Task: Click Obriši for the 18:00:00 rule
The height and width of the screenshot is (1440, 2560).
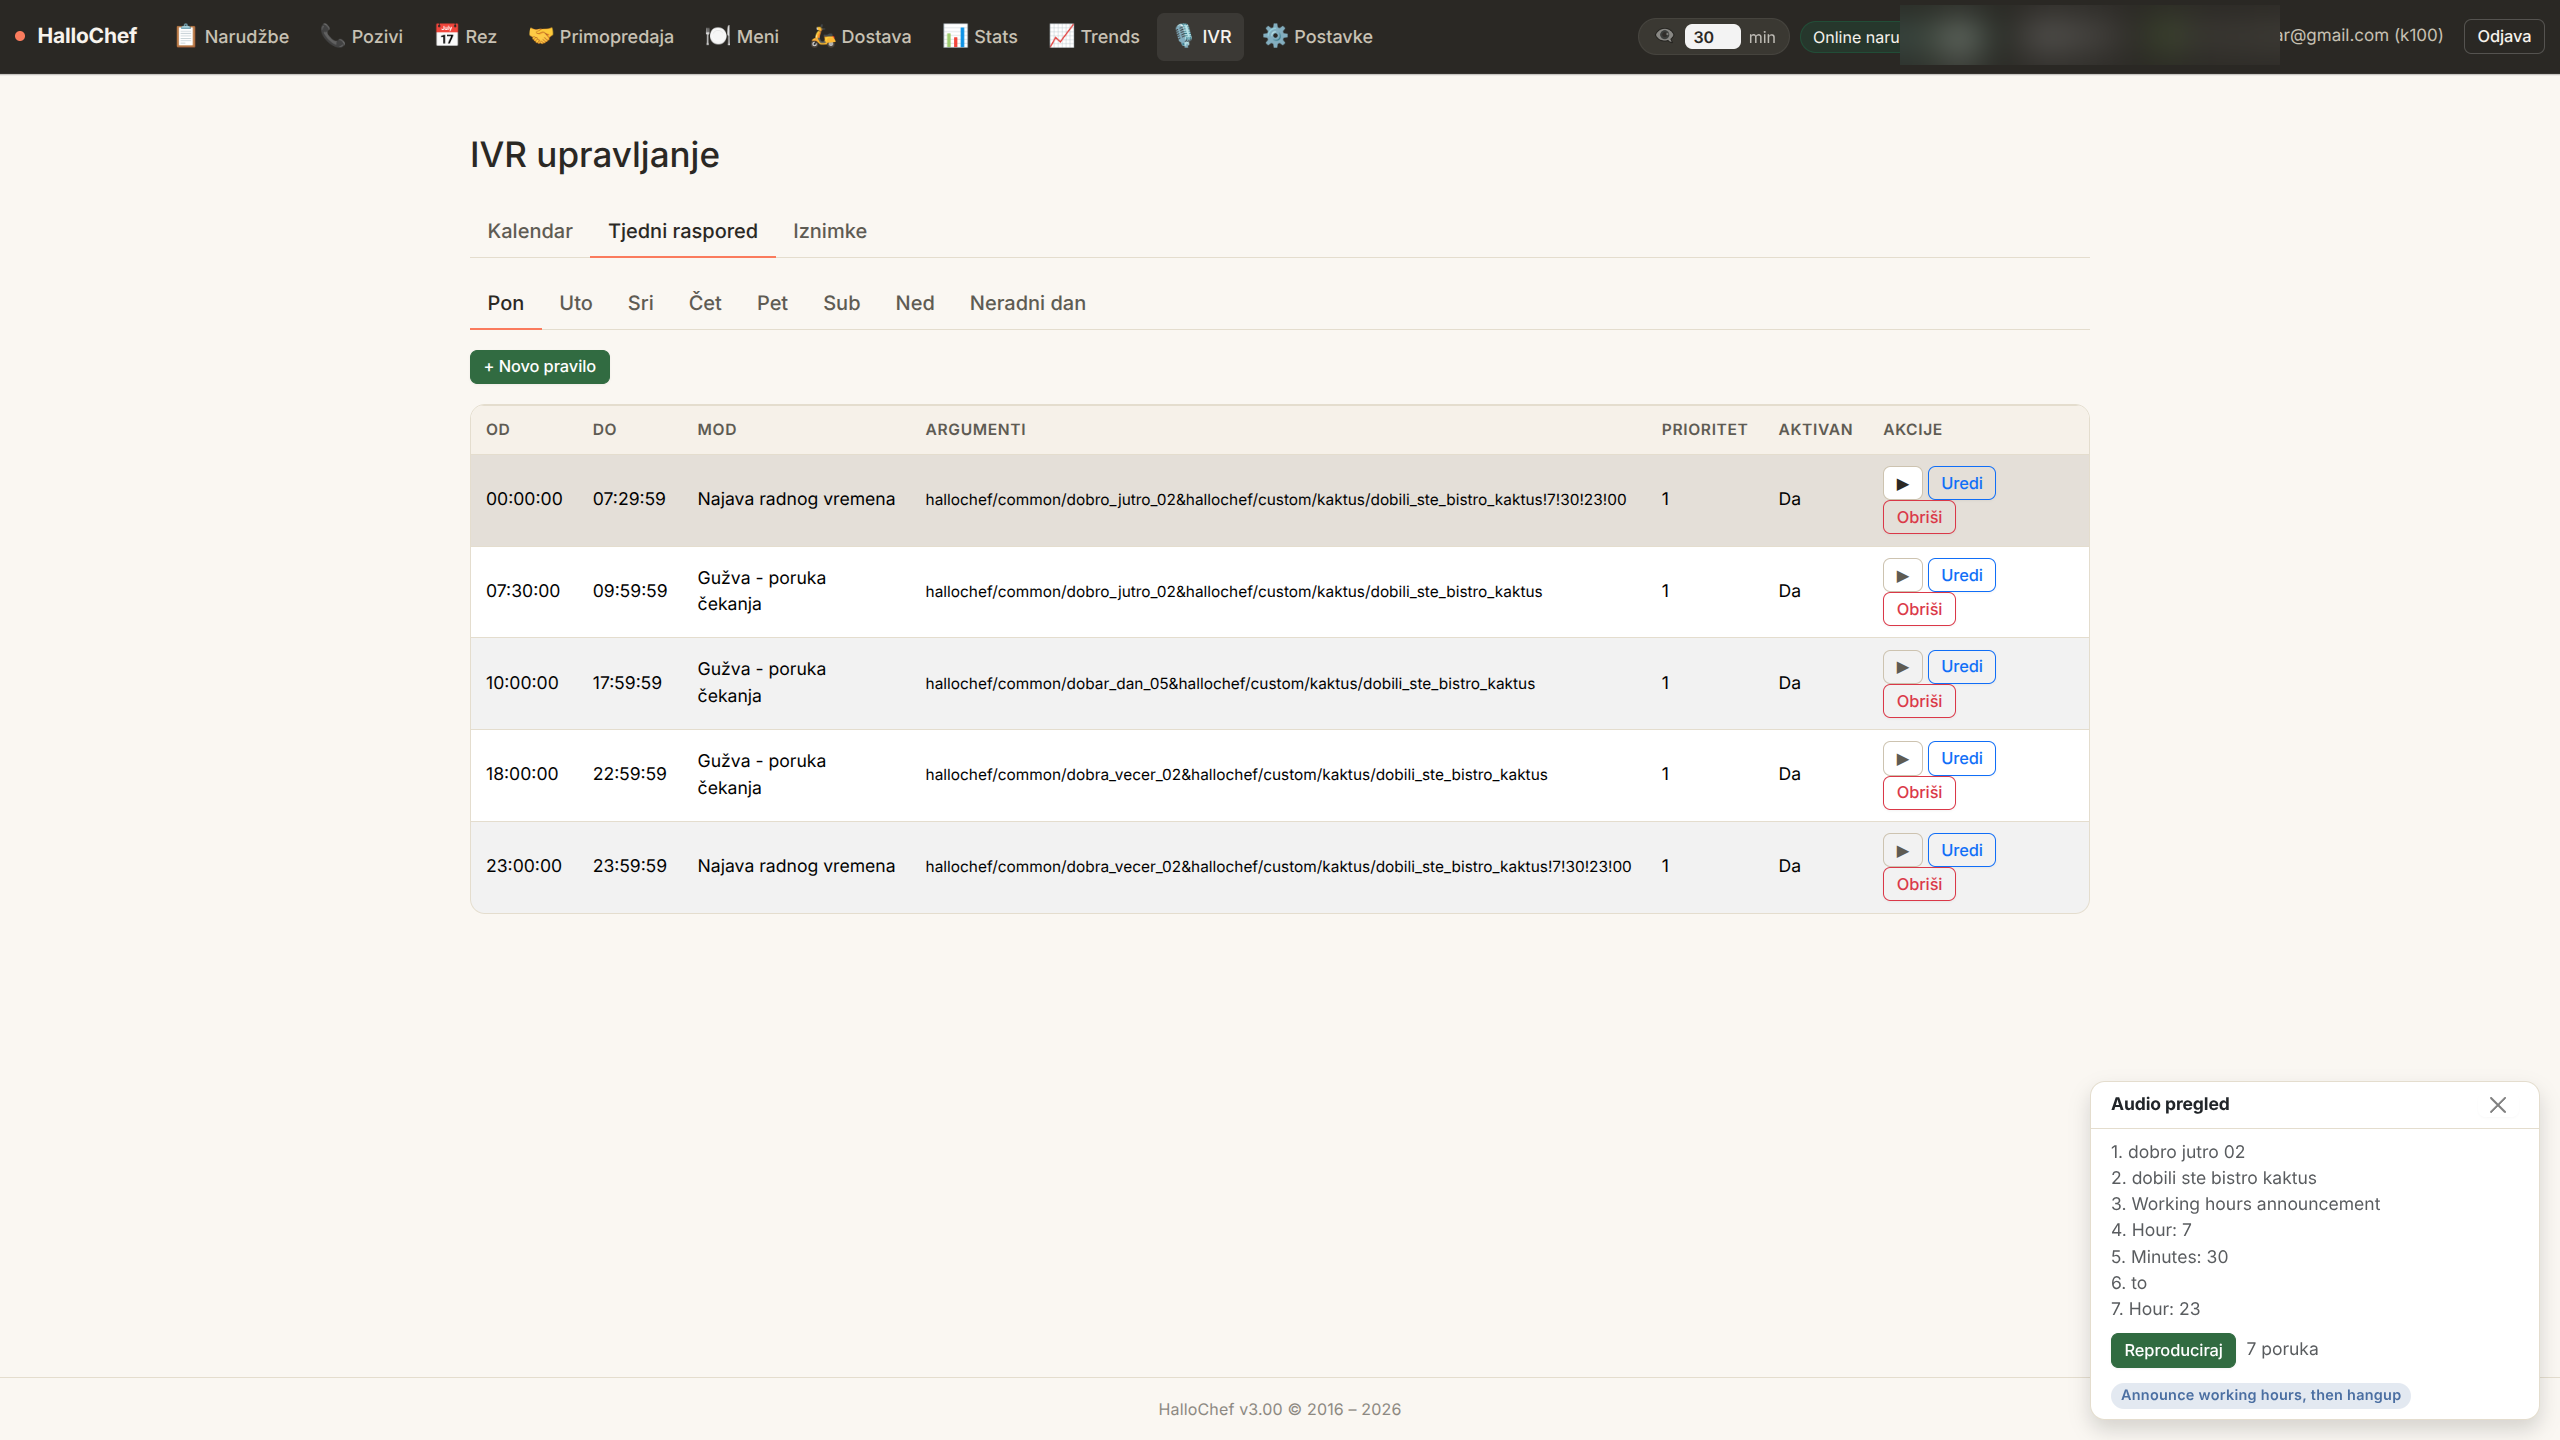Action: (x=1918, y=793)
